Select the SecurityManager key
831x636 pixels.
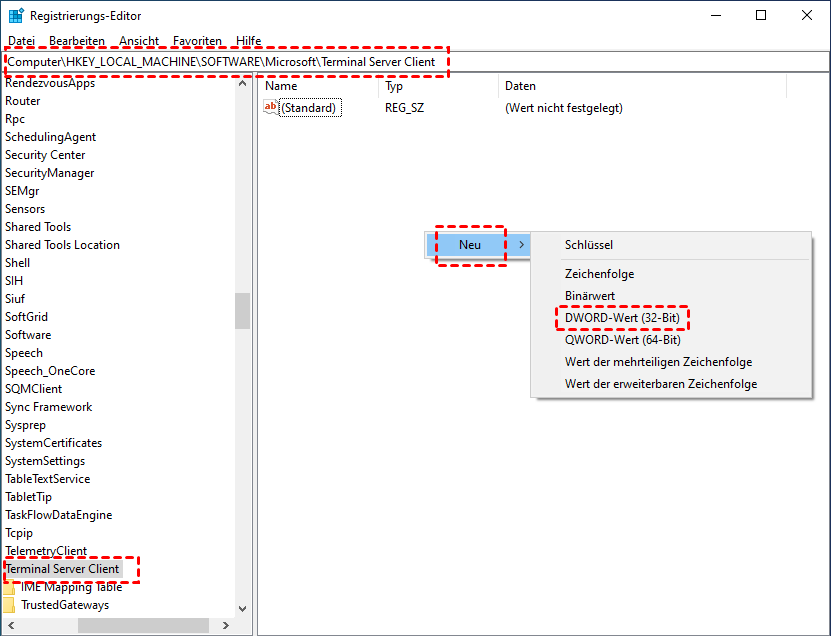[49, 173]
